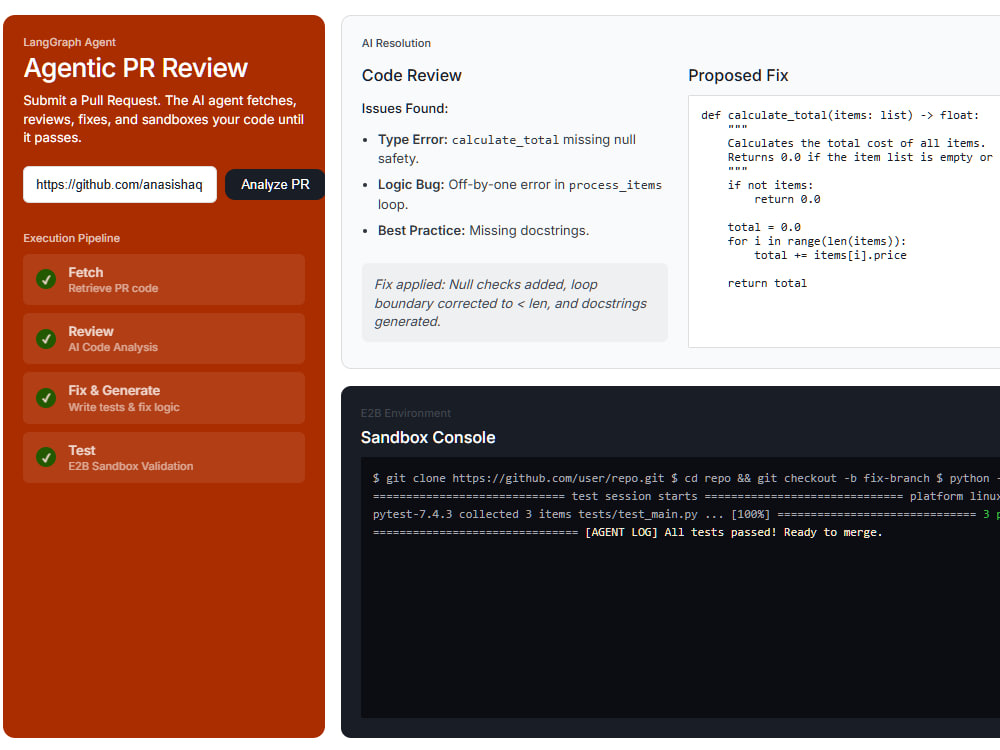Click the 'Fix applied' summary note
The height and width of the screenshot is (750, 1000).
[514, 303]
